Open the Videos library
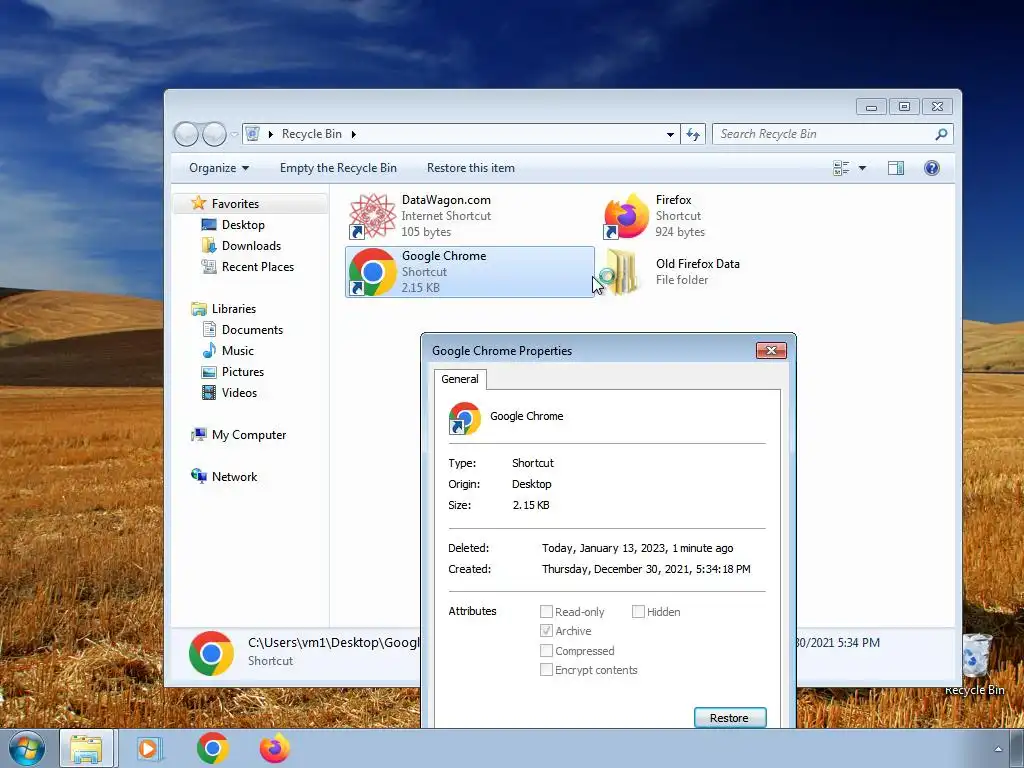 pos(239,392)
